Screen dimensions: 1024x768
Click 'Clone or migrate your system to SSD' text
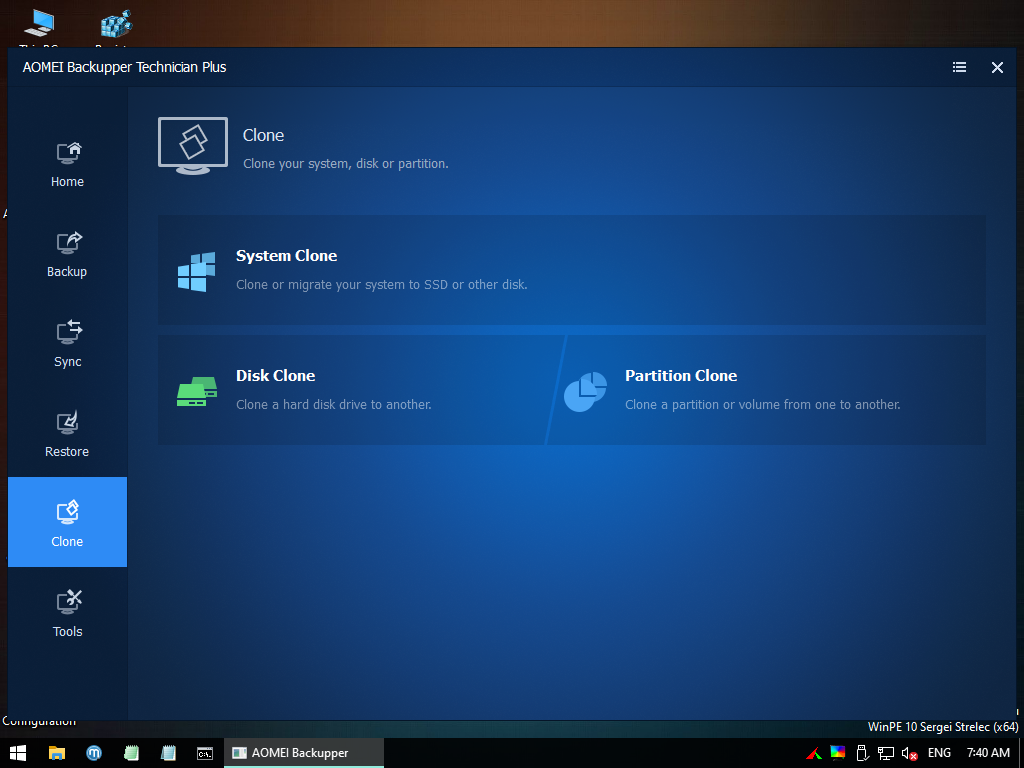tap(381, 285)
